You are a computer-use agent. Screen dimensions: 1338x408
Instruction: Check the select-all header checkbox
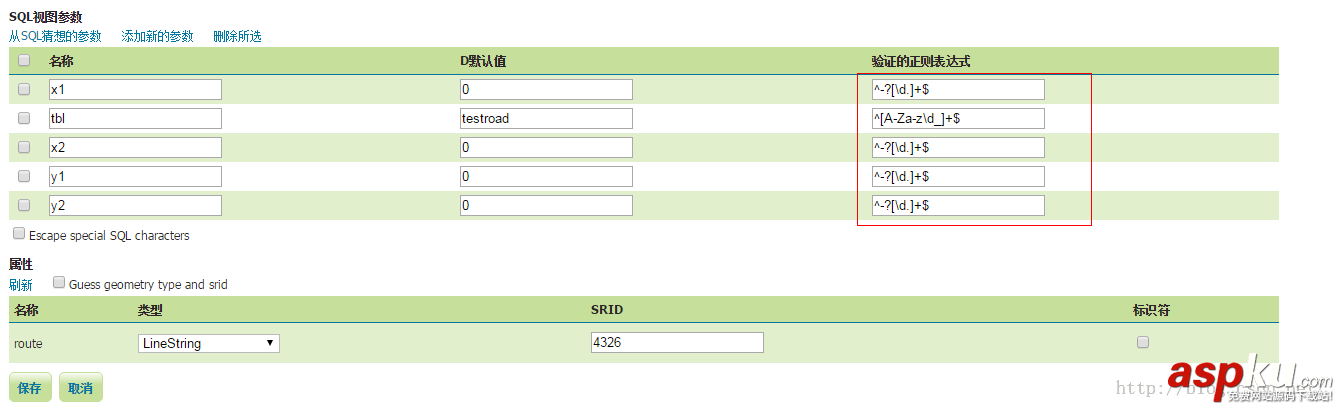24,60
